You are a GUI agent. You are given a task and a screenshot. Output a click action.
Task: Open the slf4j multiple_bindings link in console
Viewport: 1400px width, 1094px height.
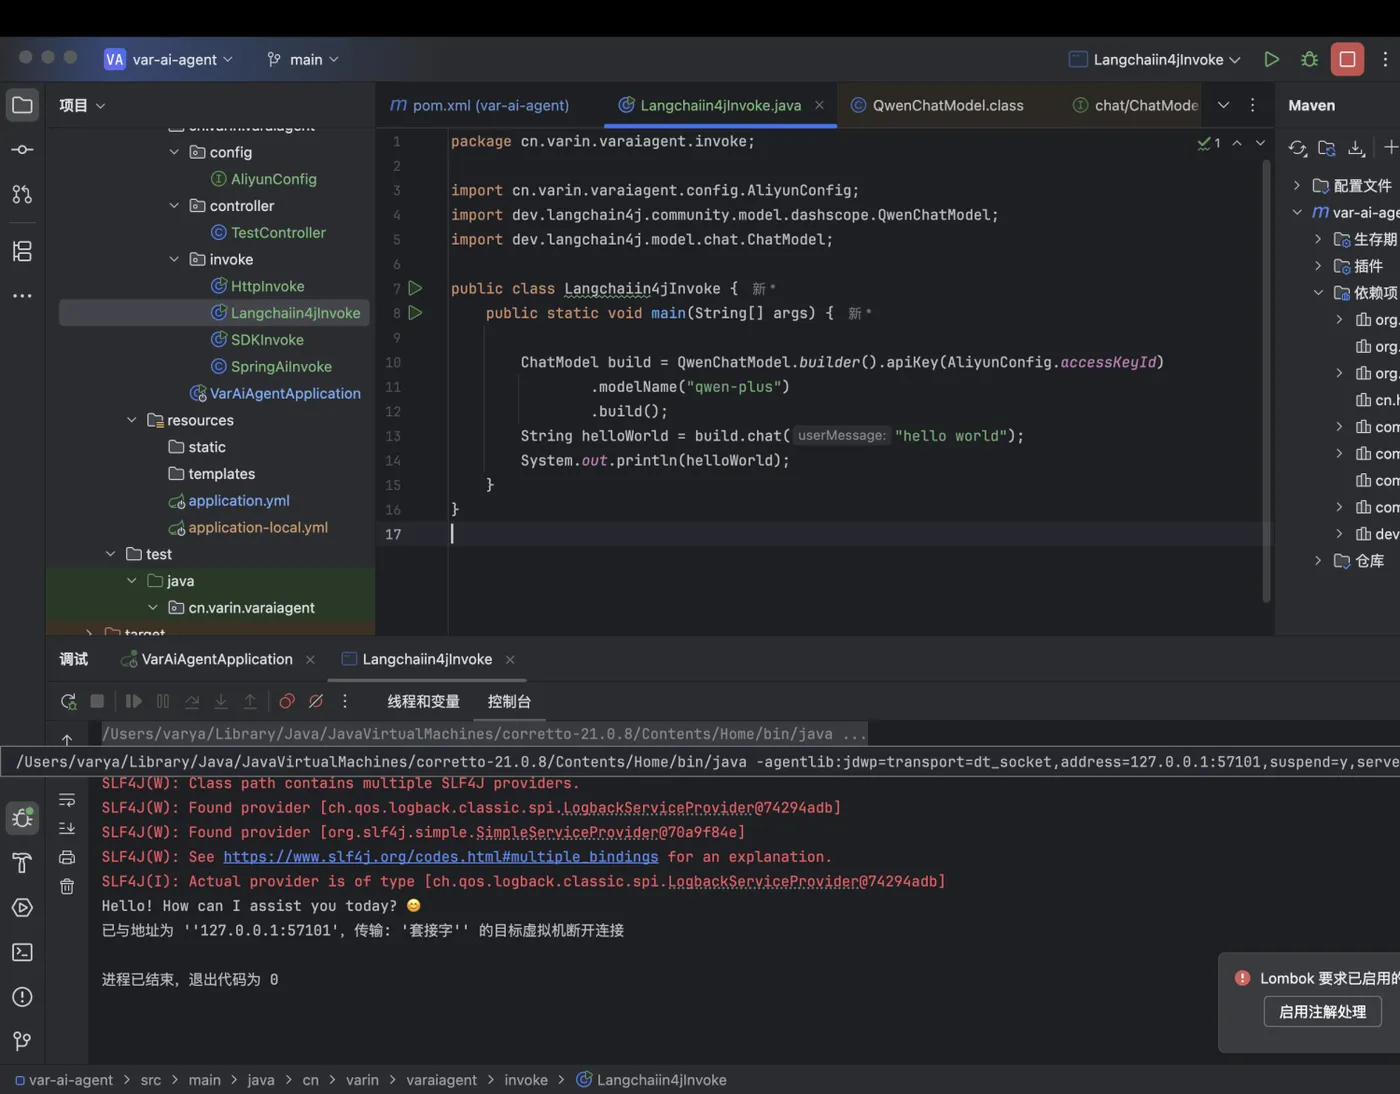click(440, 857)
